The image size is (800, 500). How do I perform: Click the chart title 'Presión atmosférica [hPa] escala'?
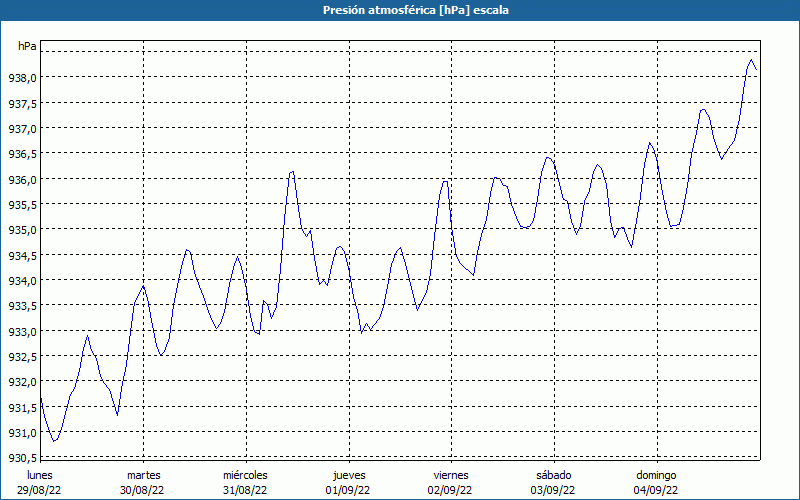(x=416, y=10)
